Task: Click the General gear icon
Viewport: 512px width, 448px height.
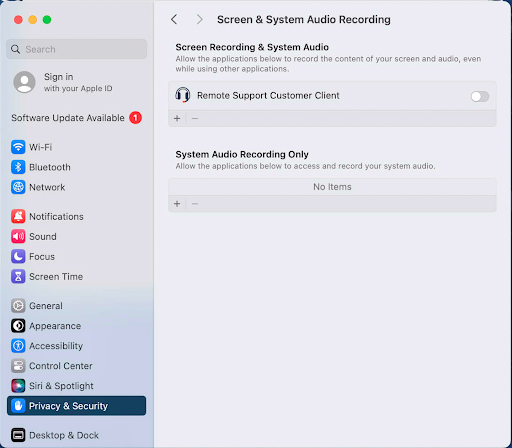Action: 18,306
